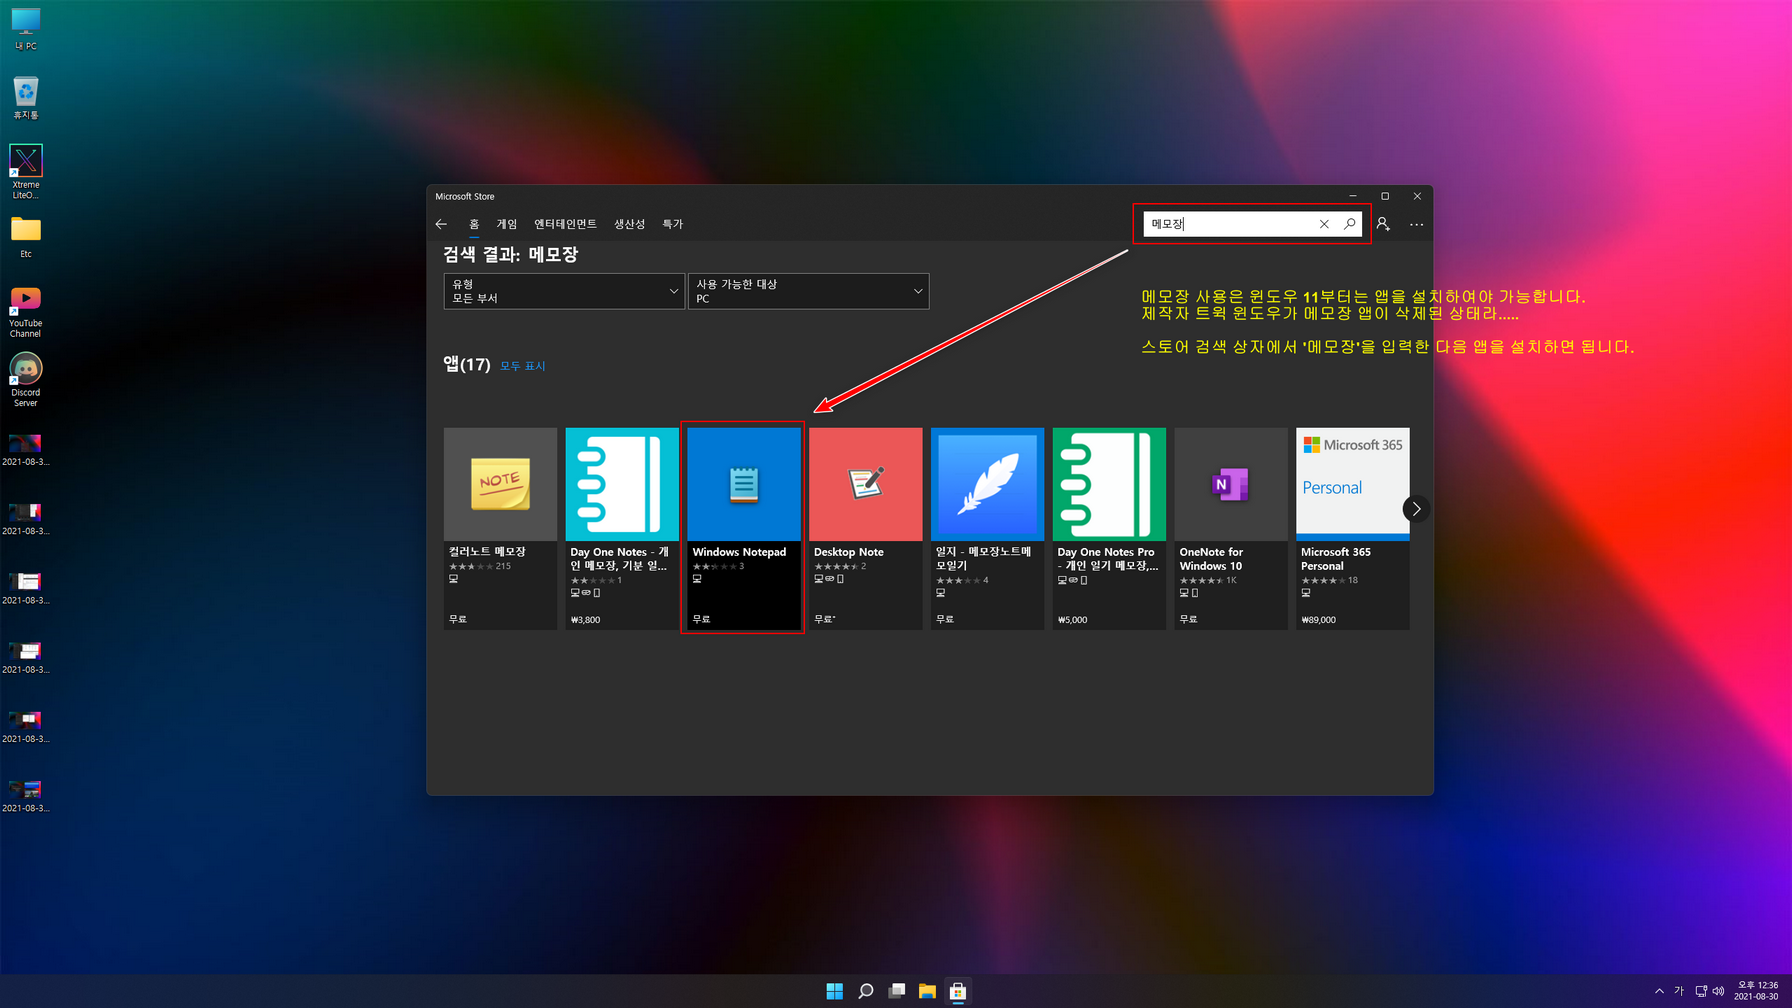
Task: Select the Xtreme LiteOS desktop shortcut
Action: (26, 172)
